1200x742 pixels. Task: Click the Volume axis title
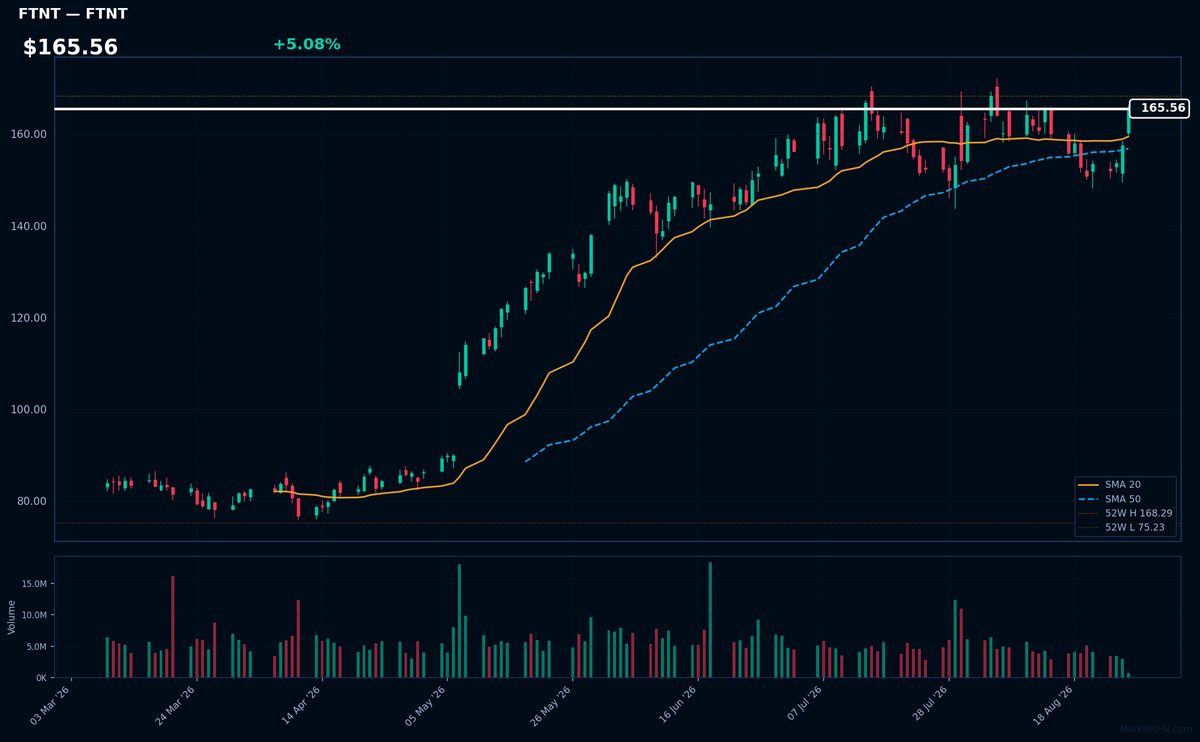12,617
